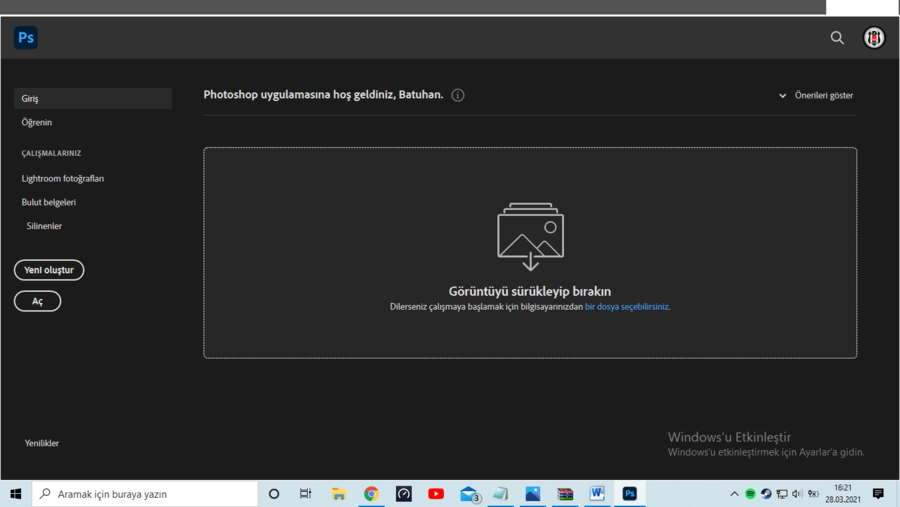Show hidden system tray icons
Screen dimensions: 900x507
734,494
